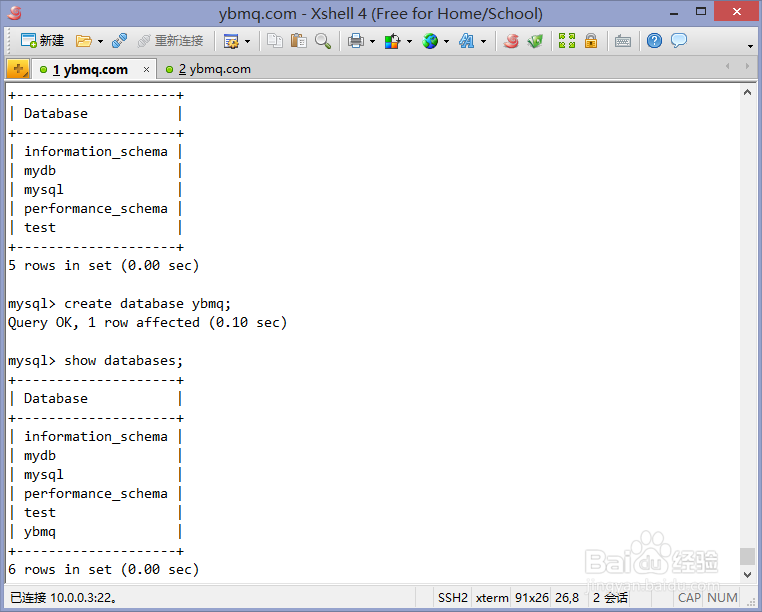Click the Xshell app icon in title bar
This screenshot has height=612, width=762.
pos(15,13)
